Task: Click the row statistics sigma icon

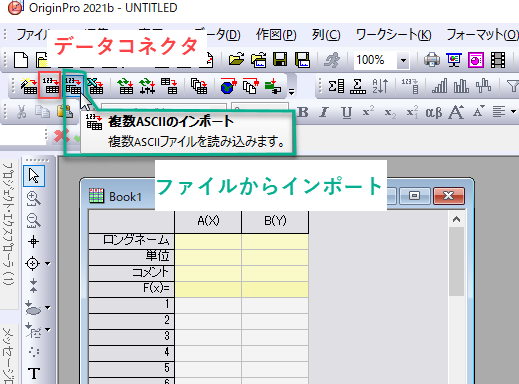Action: (x=358, y=86)
